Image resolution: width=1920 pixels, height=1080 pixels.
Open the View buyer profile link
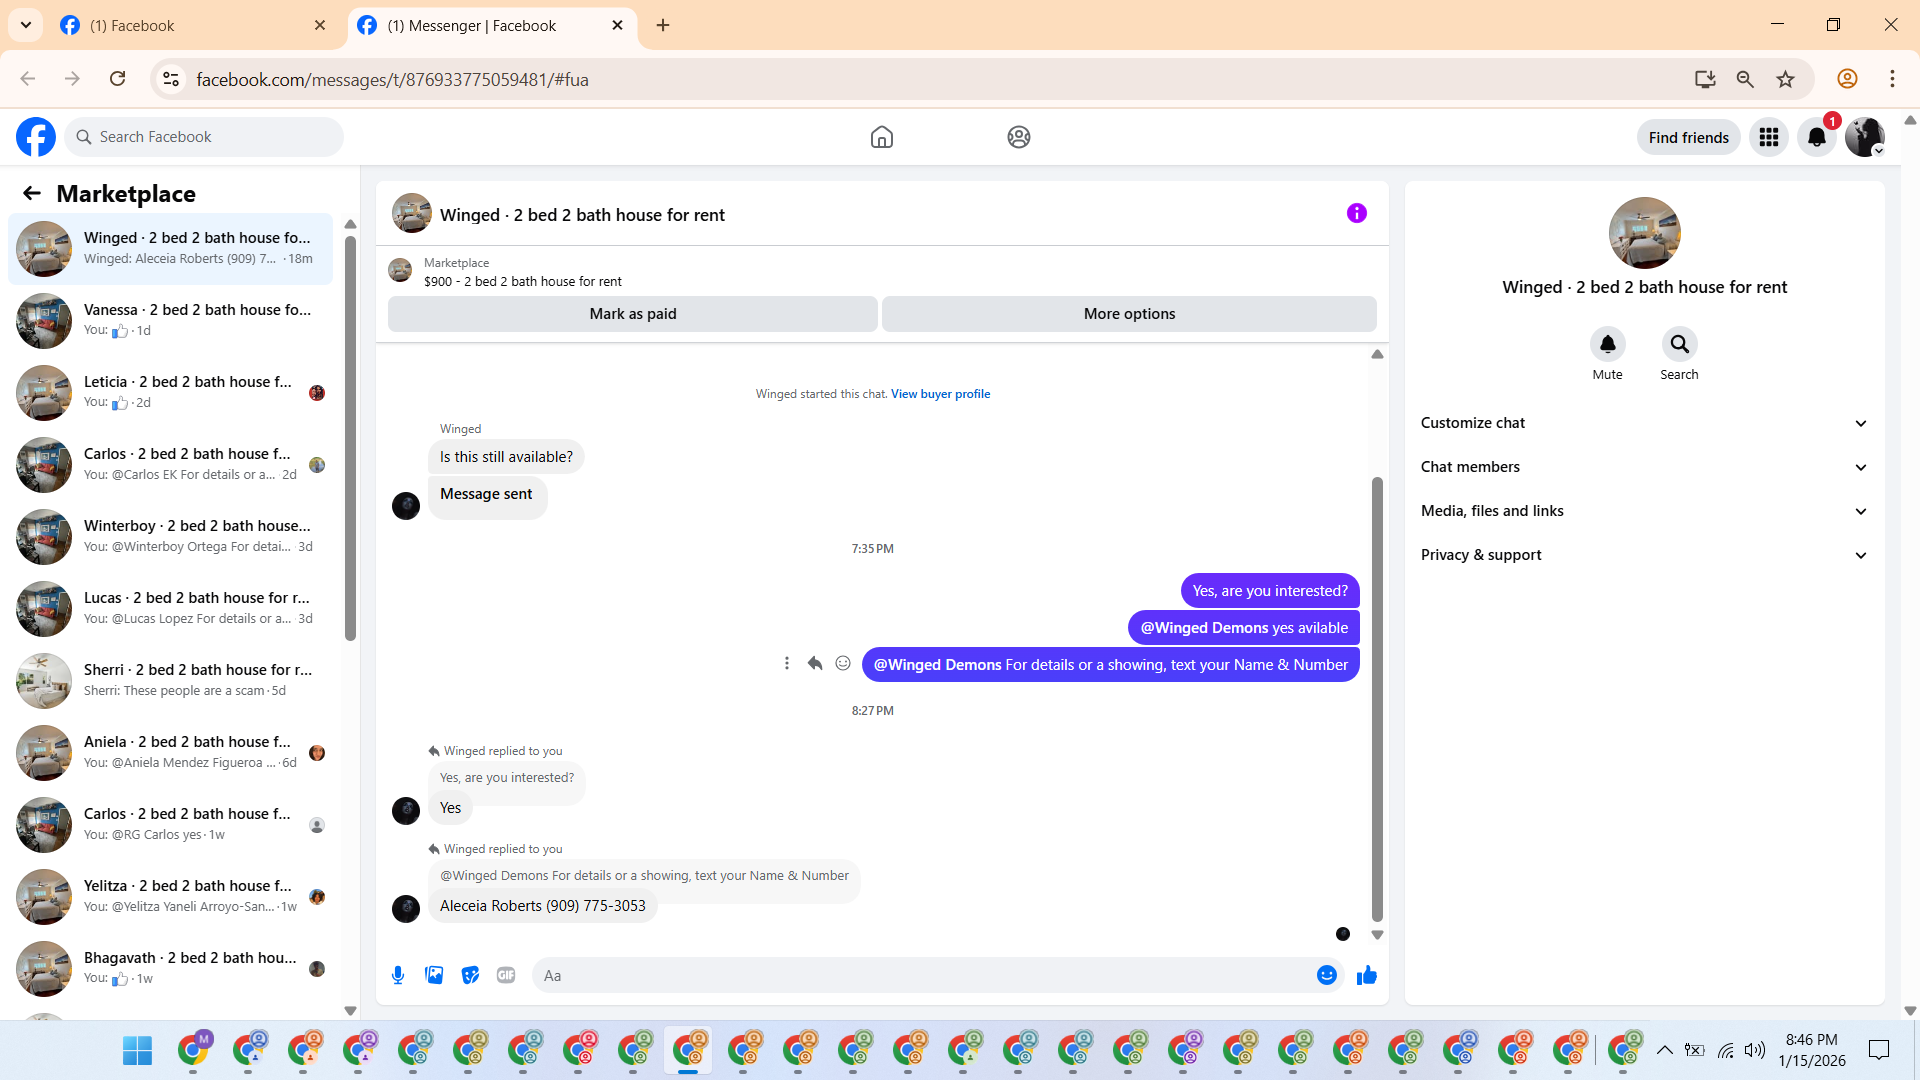940,394
